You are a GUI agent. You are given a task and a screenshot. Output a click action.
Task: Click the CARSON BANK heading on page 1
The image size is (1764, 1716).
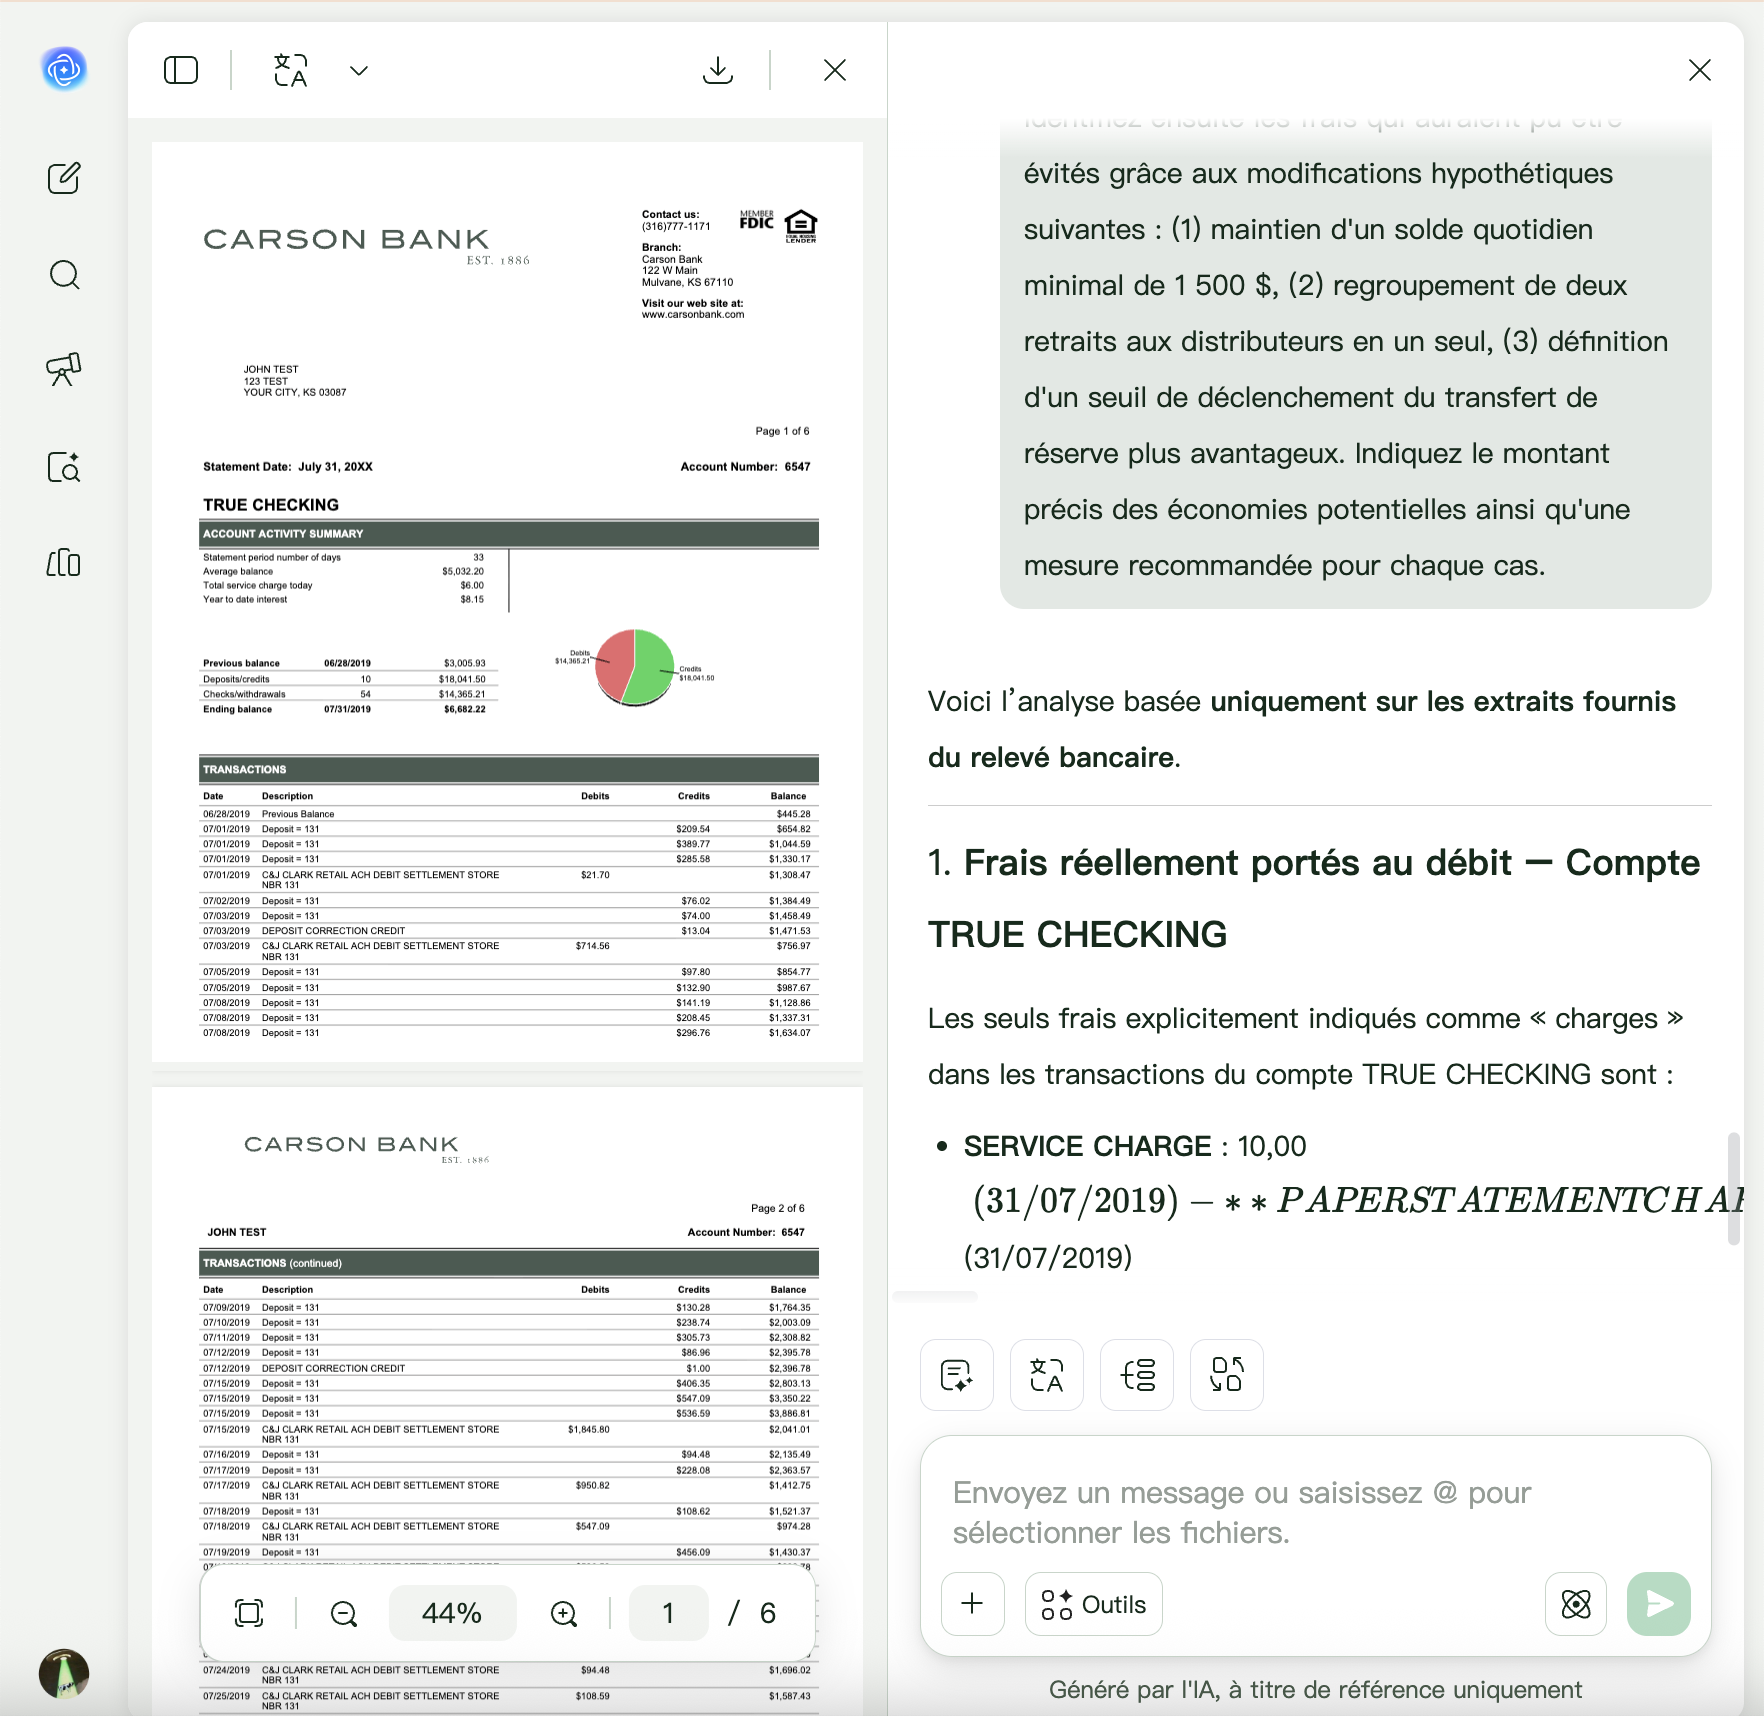tap(347, 239)
